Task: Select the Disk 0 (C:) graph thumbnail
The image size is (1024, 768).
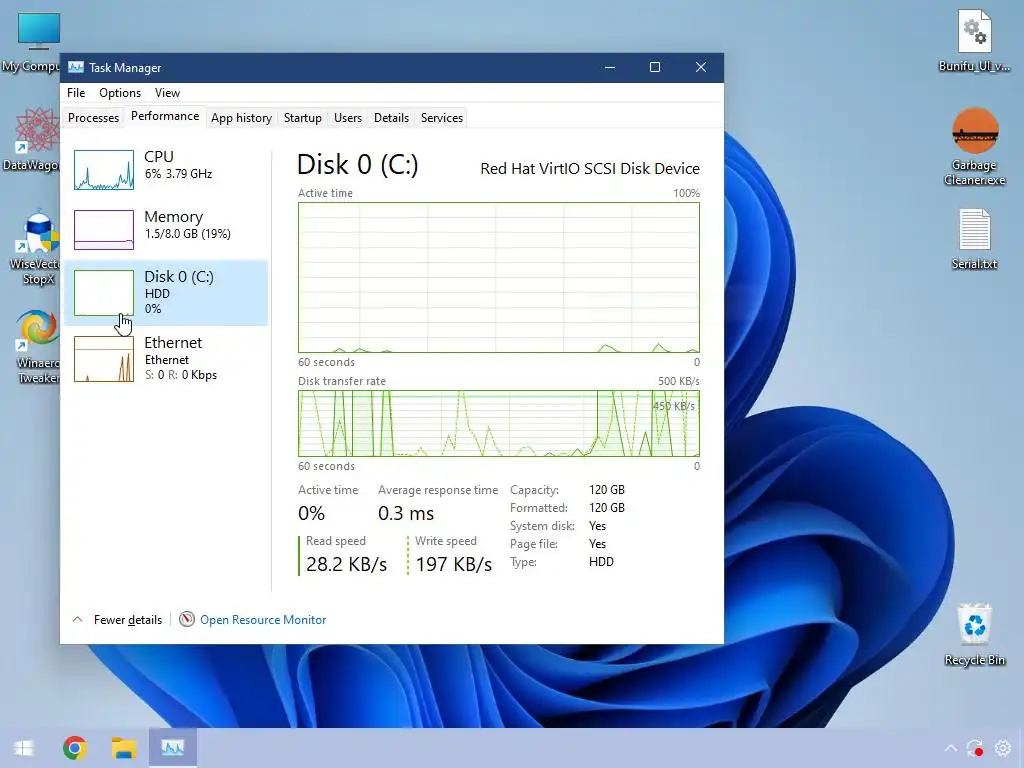Action: point(104,293)
